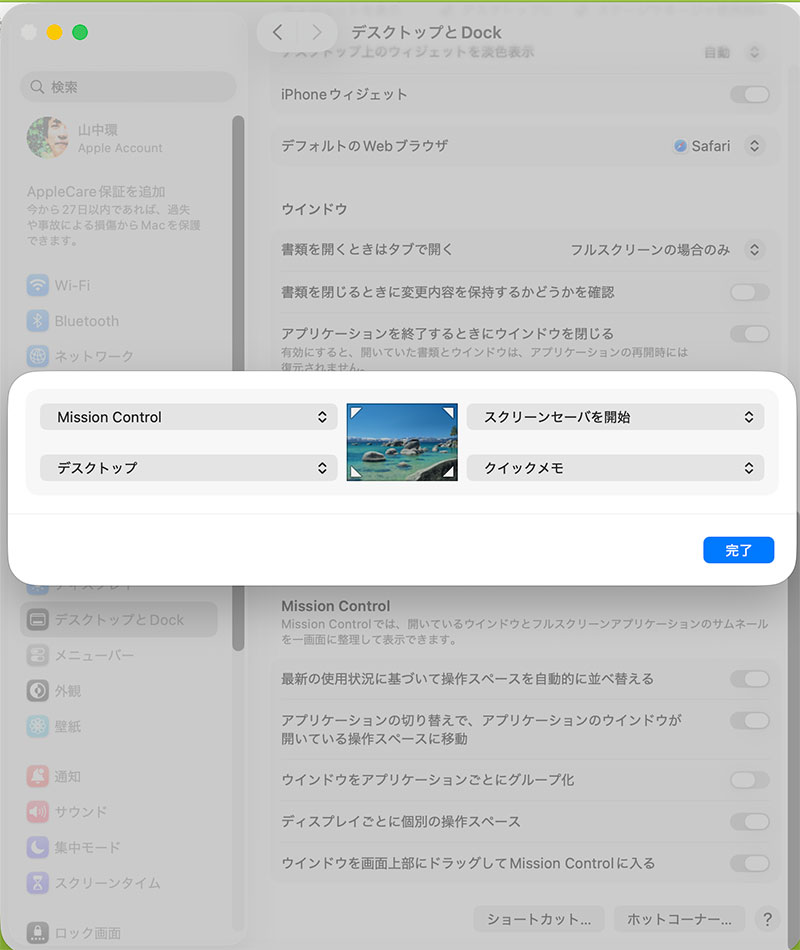Select スクリーンタイム in the sidebar
This screenshot has height=950, width=800.
107,883
